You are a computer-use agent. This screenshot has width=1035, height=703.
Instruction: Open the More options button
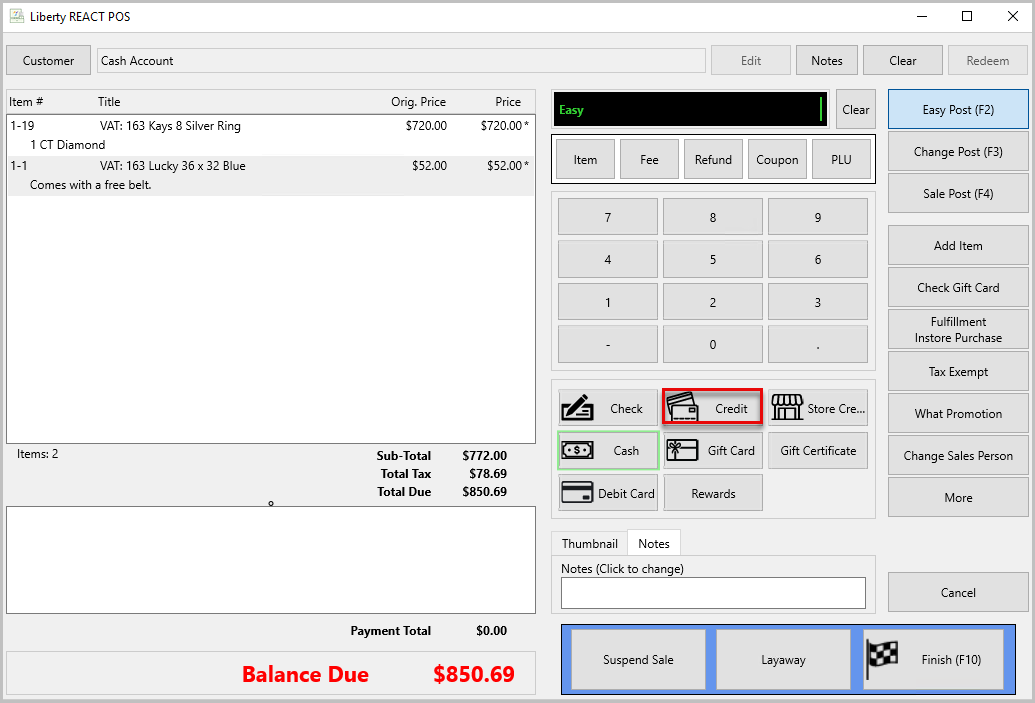click(958, 497)
